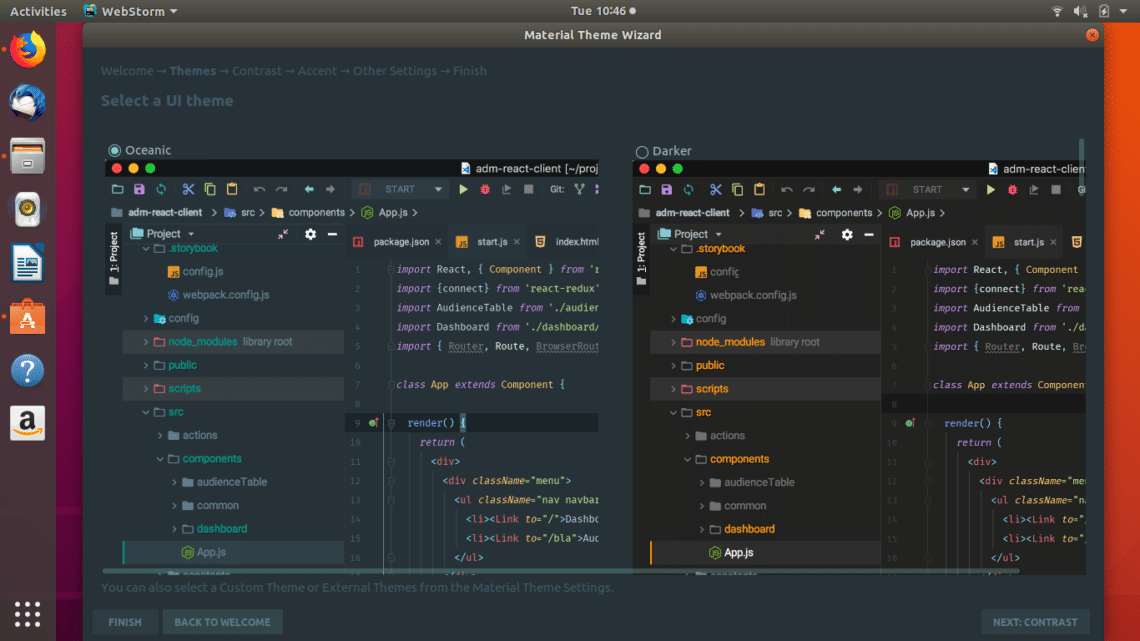Click the Git branch icon in the Oceanic preview
The width and height of the screenshot is (1140, 641).
click(579, 189)
